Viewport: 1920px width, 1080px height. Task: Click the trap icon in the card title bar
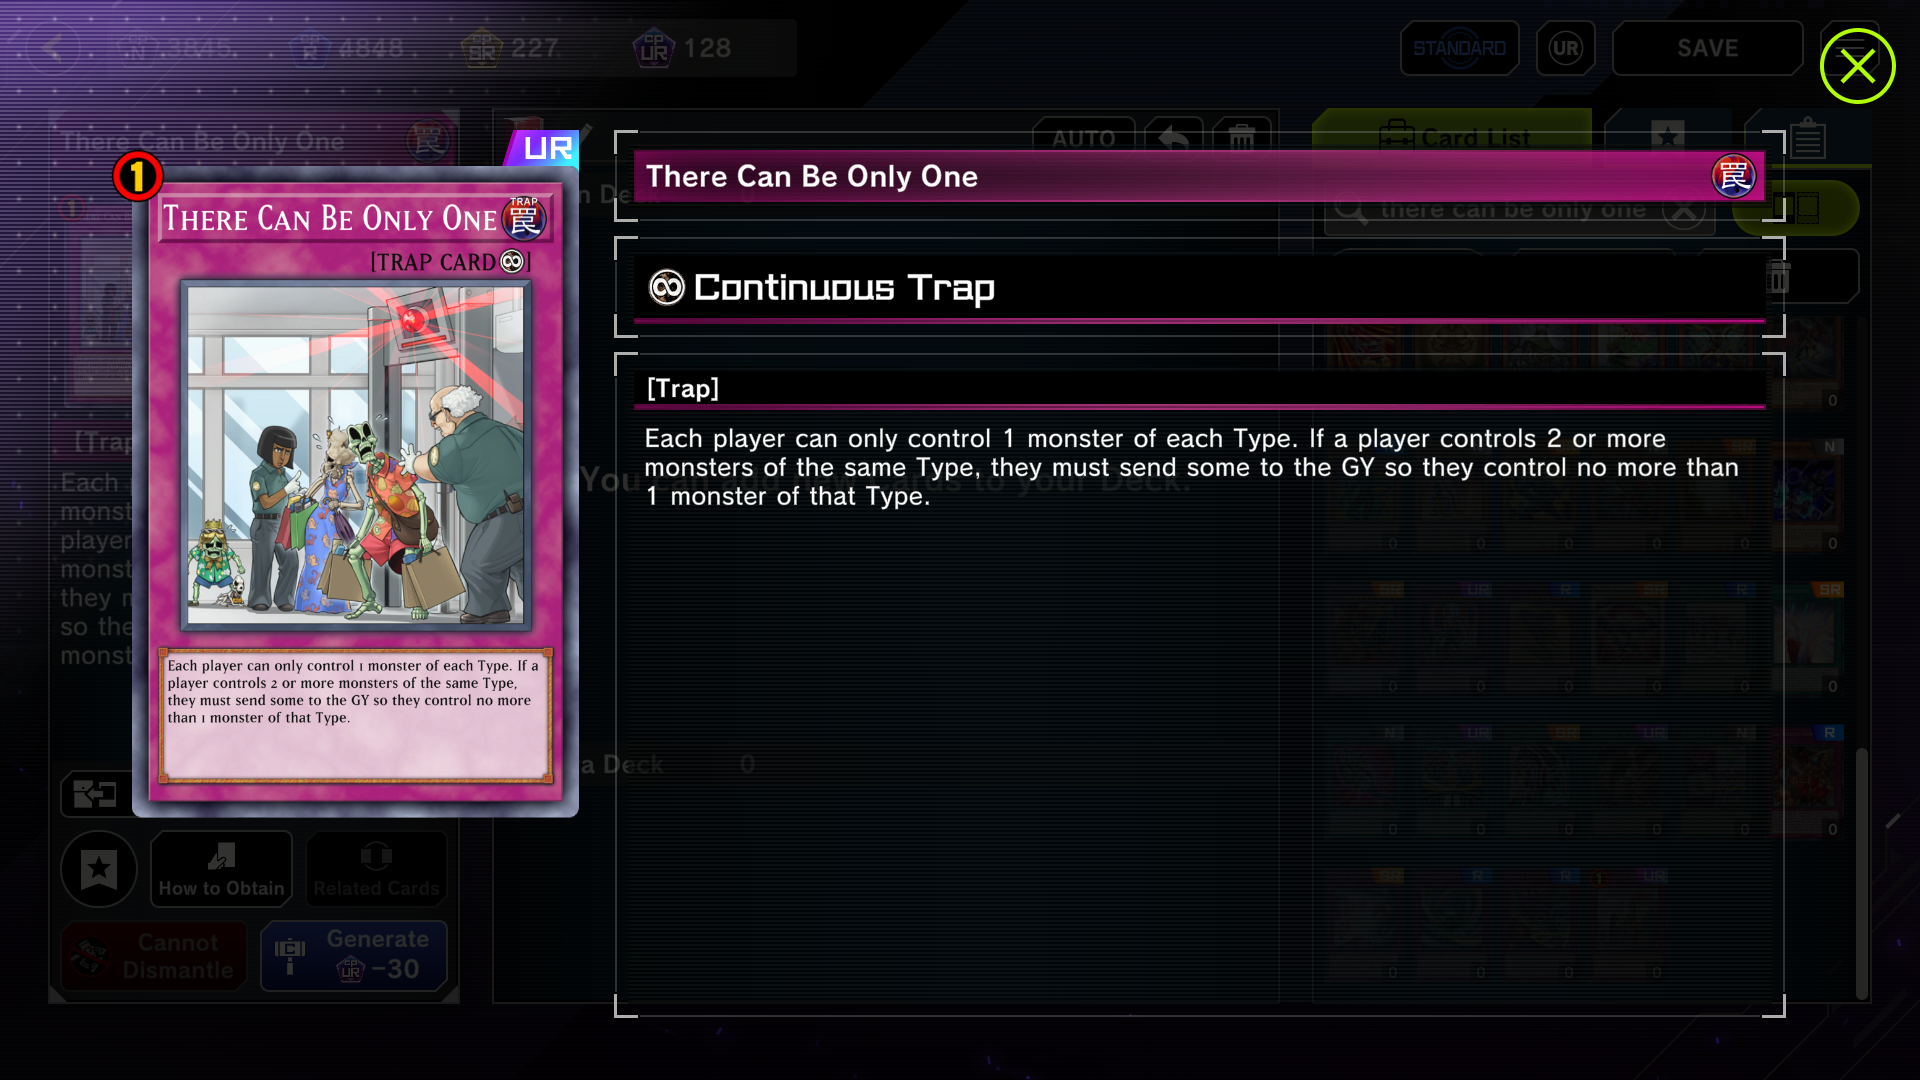pos(1733,176)
